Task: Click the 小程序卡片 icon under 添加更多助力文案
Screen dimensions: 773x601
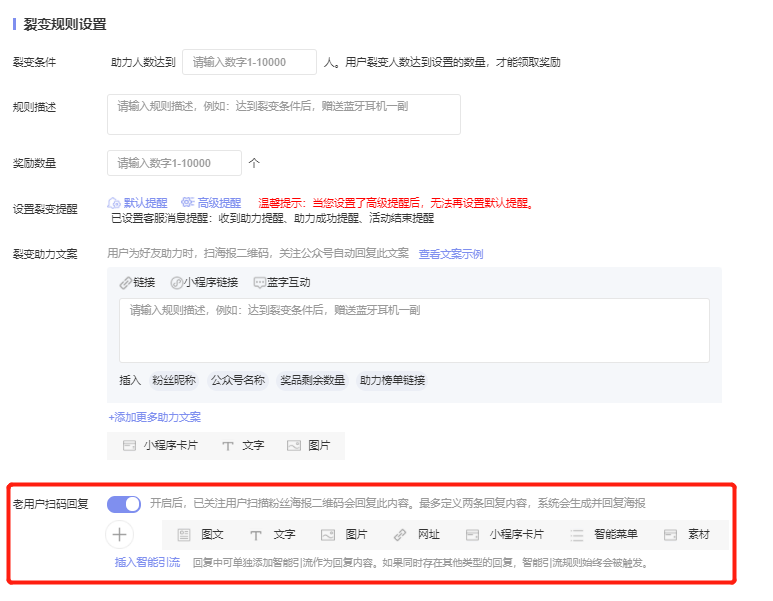Action: pos(129,446)
